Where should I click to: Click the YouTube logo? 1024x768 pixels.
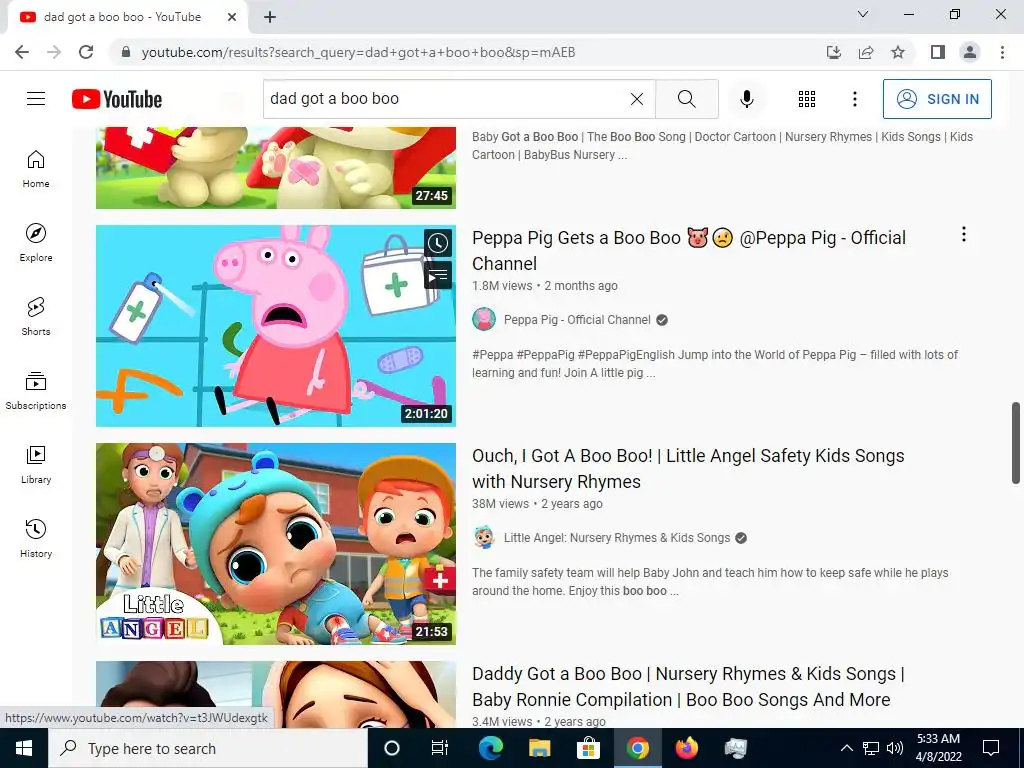coord(117,99)
